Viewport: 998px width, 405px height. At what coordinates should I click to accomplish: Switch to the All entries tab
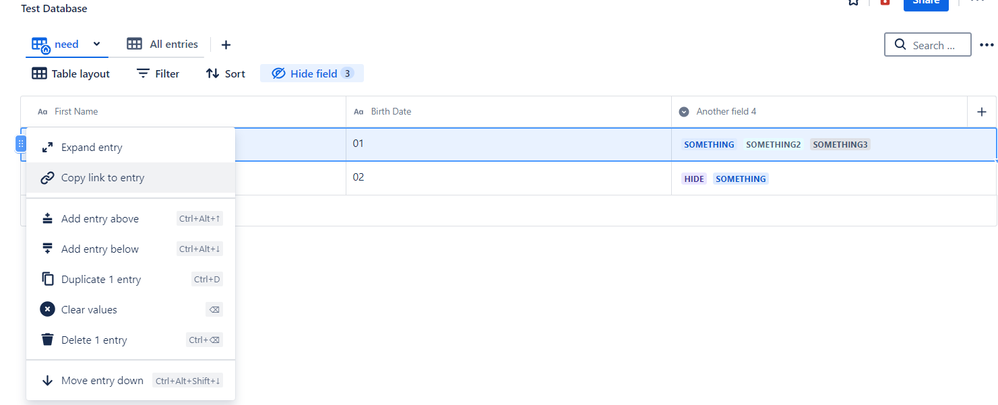tap(162, 44)
